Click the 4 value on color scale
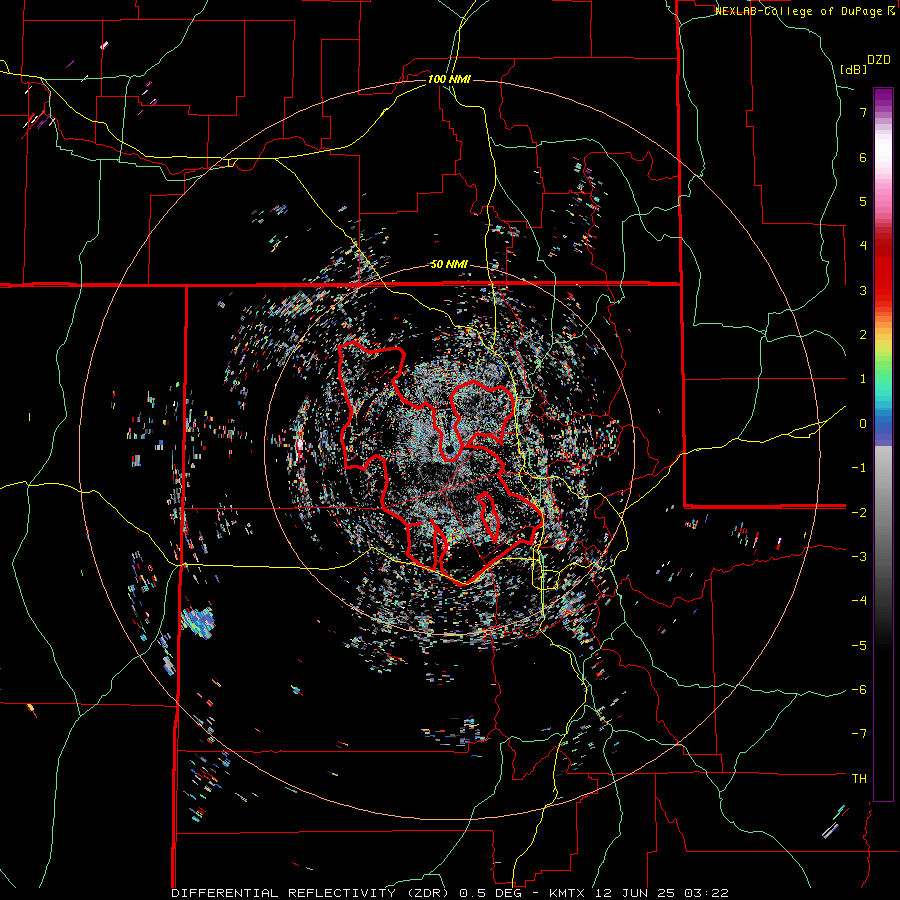900x900 pixels. click(x=863, y=246)
